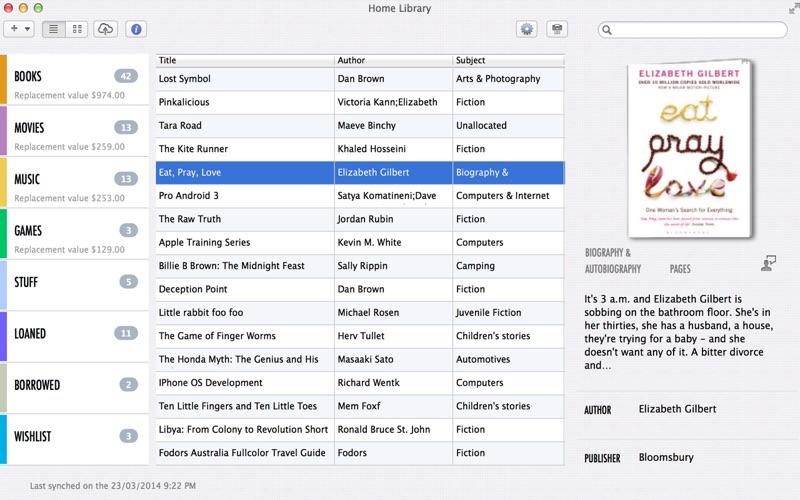The height and width of the screenshot is (500, 800).
Task: Sort the table by Title column
Action: (x=245, y=60)
